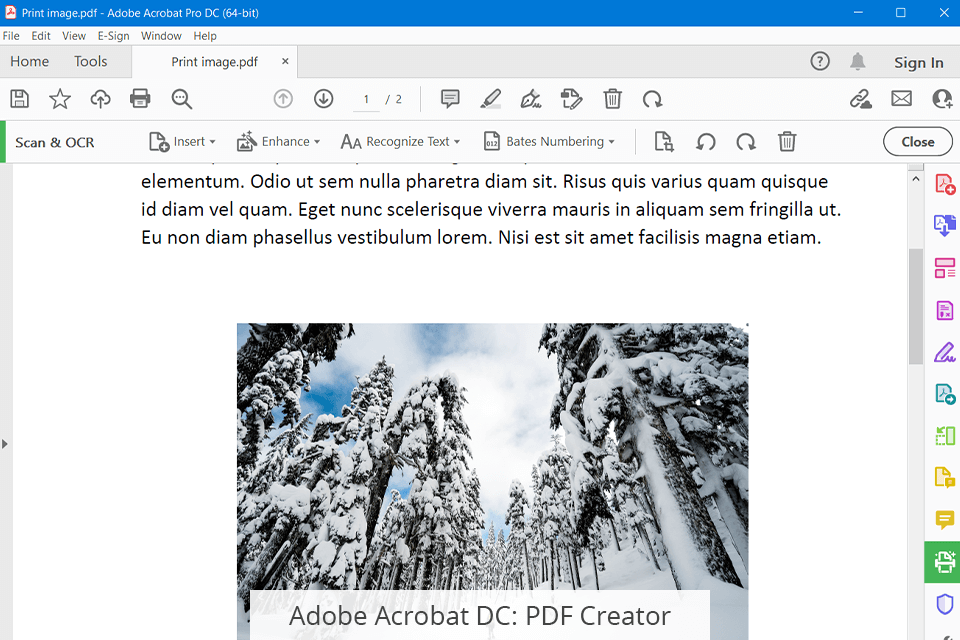The image size is (960, 640).
Task: Switch to the Tools tab
Action: 91,61
